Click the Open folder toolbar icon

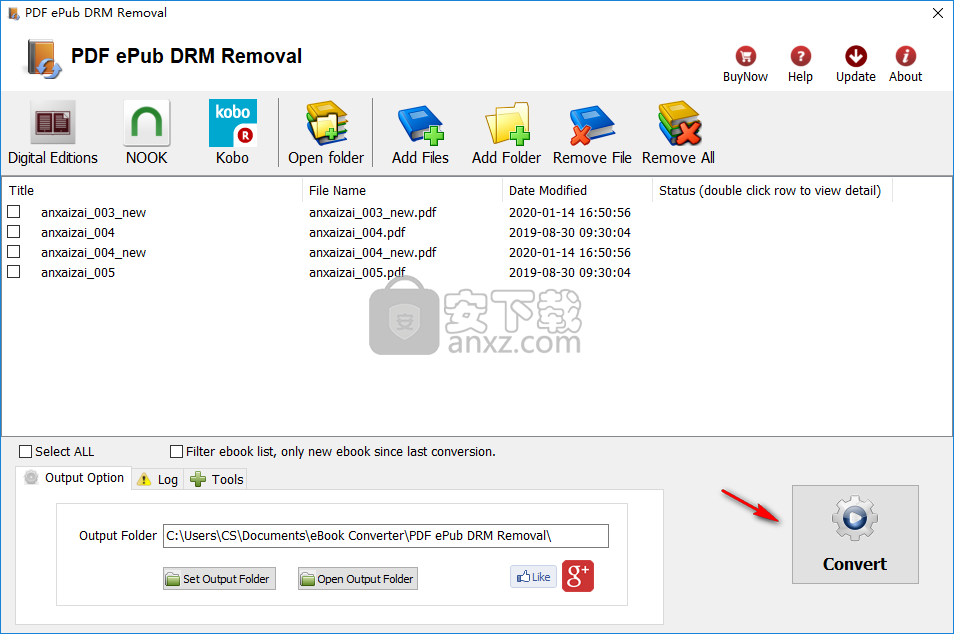326,133
